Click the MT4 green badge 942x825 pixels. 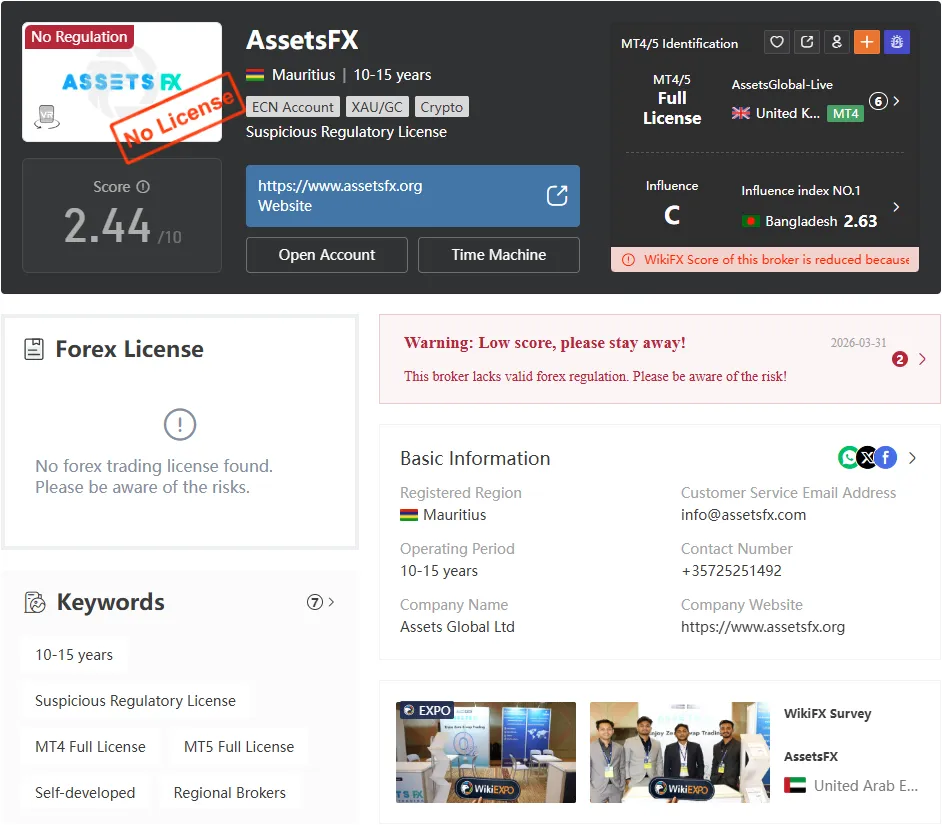(x=845, y=114)
